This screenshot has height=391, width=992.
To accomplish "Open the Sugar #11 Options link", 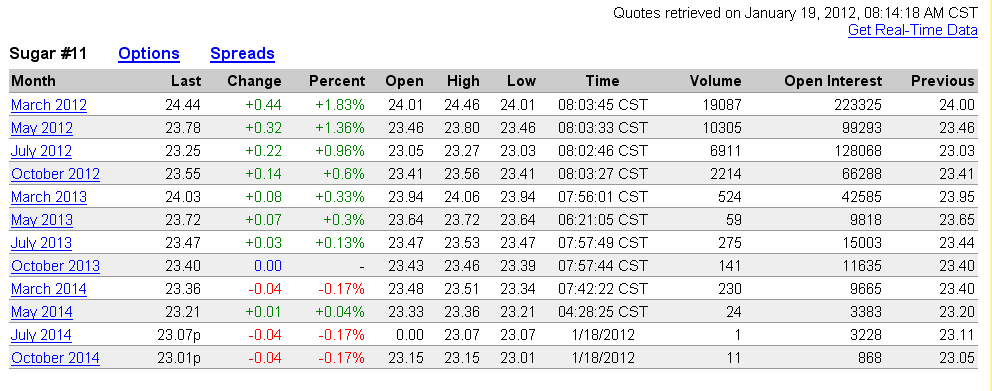I will [x=149, y=54].
